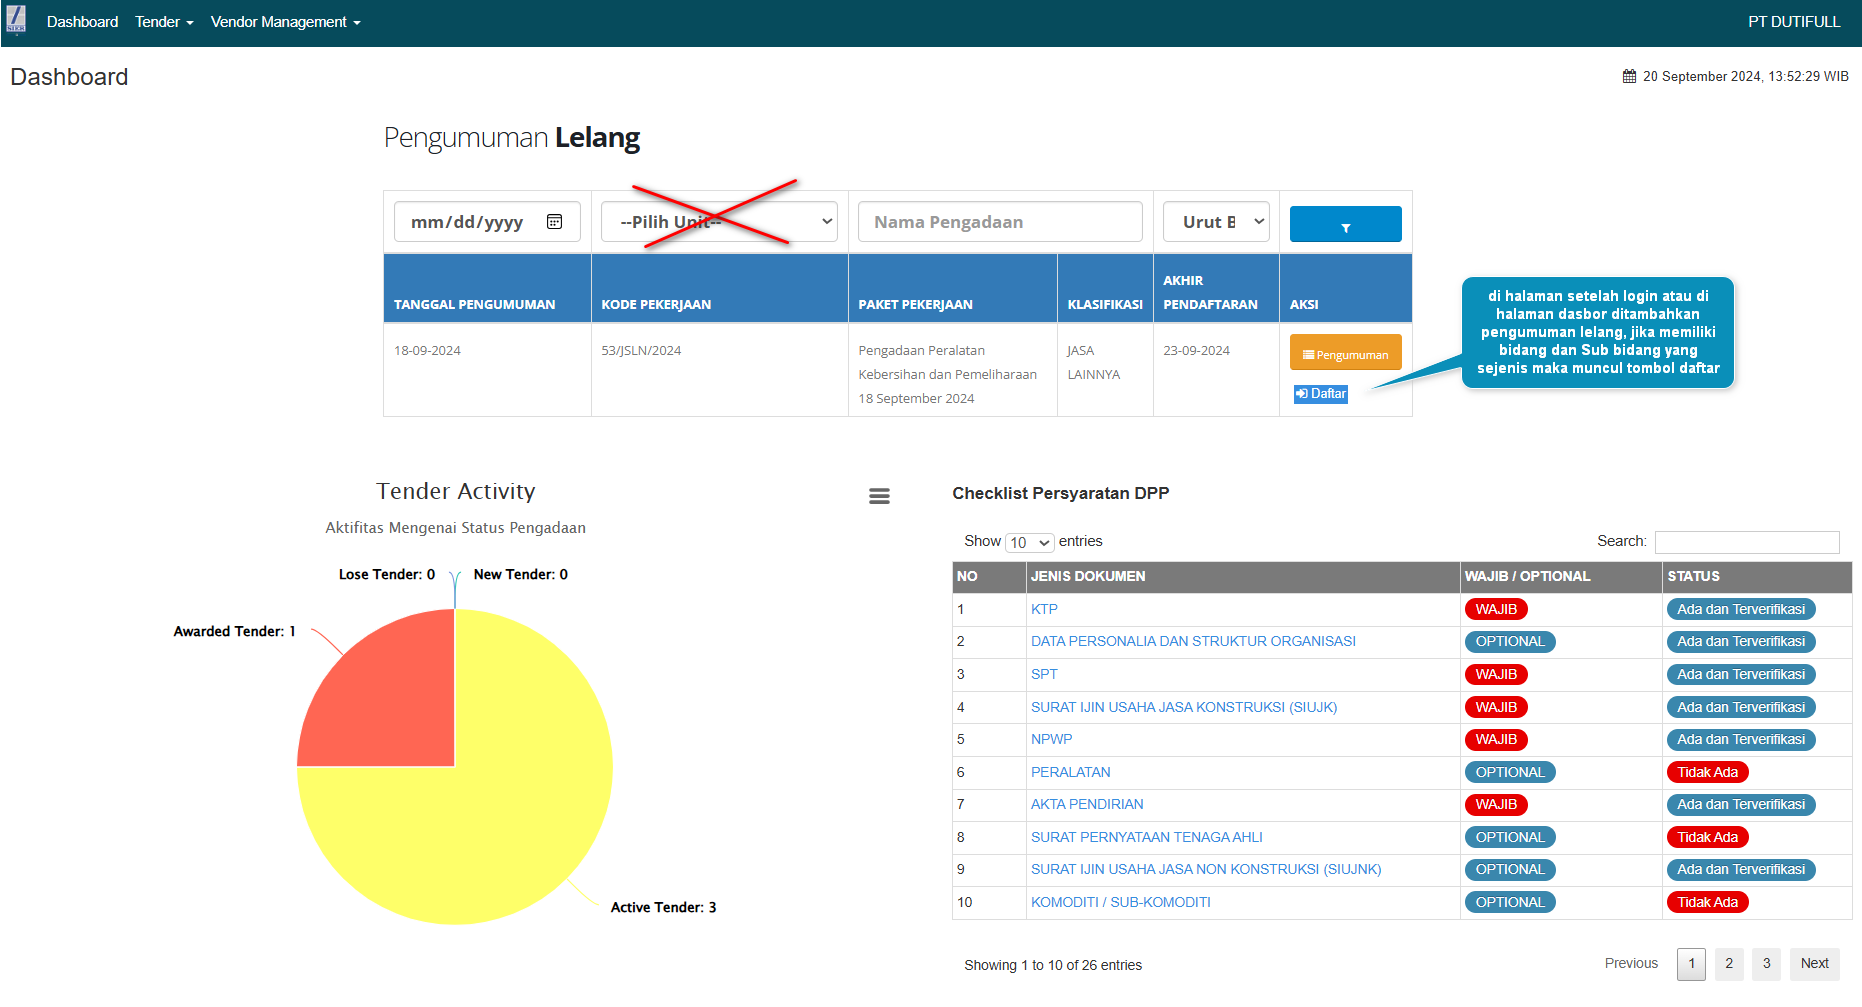Open the AKTA PENDIRIAN document link

[x=1087, y=804]
